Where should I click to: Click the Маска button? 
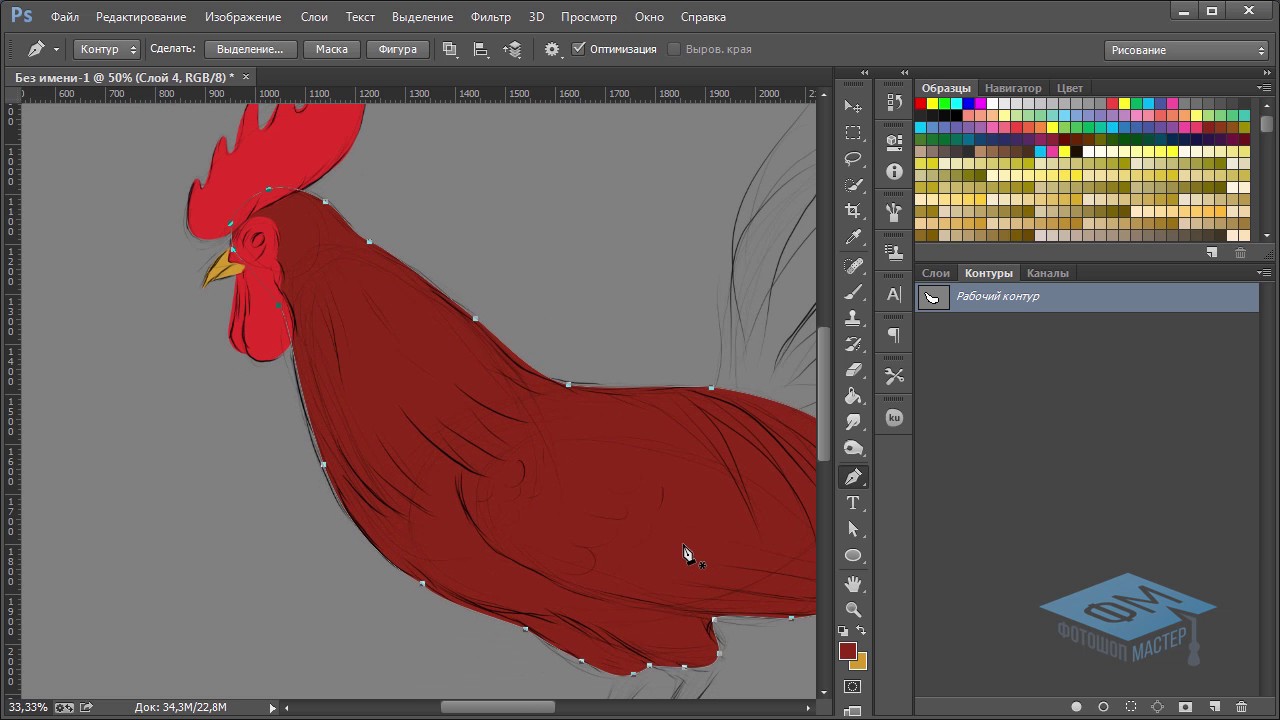[331, 49]
